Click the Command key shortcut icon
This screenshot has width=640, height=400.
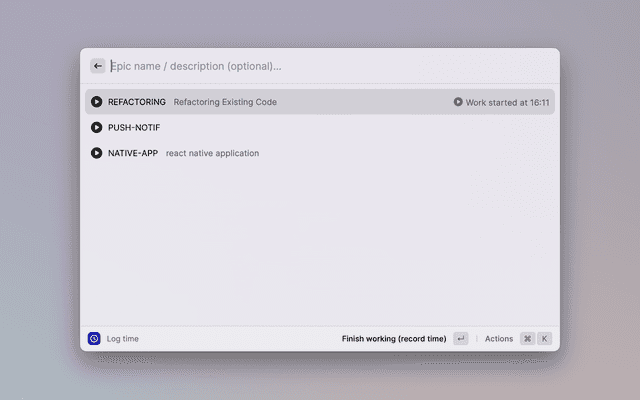pyautogui.click(x=527, y=339)
